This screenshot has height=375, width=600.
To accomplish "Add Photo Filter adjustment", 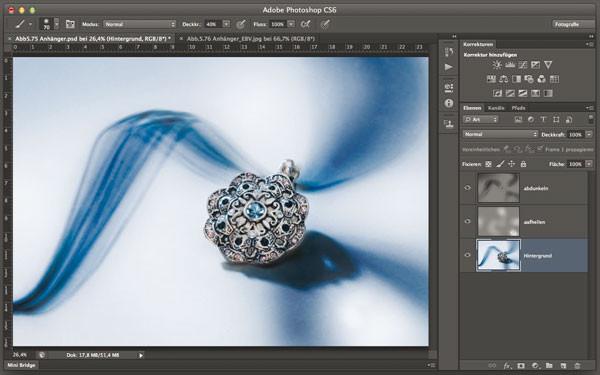I will tap(529, 79).
